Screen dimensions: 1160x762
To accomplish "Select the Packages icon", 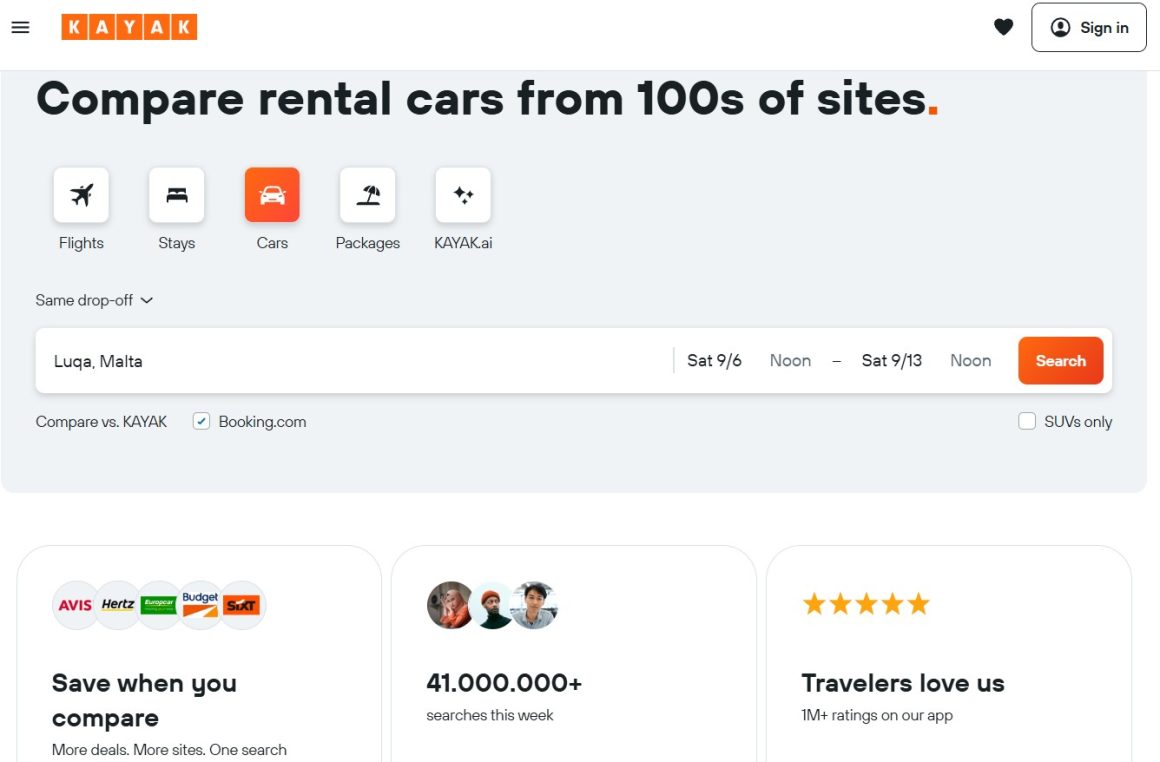I will [367, 194].
